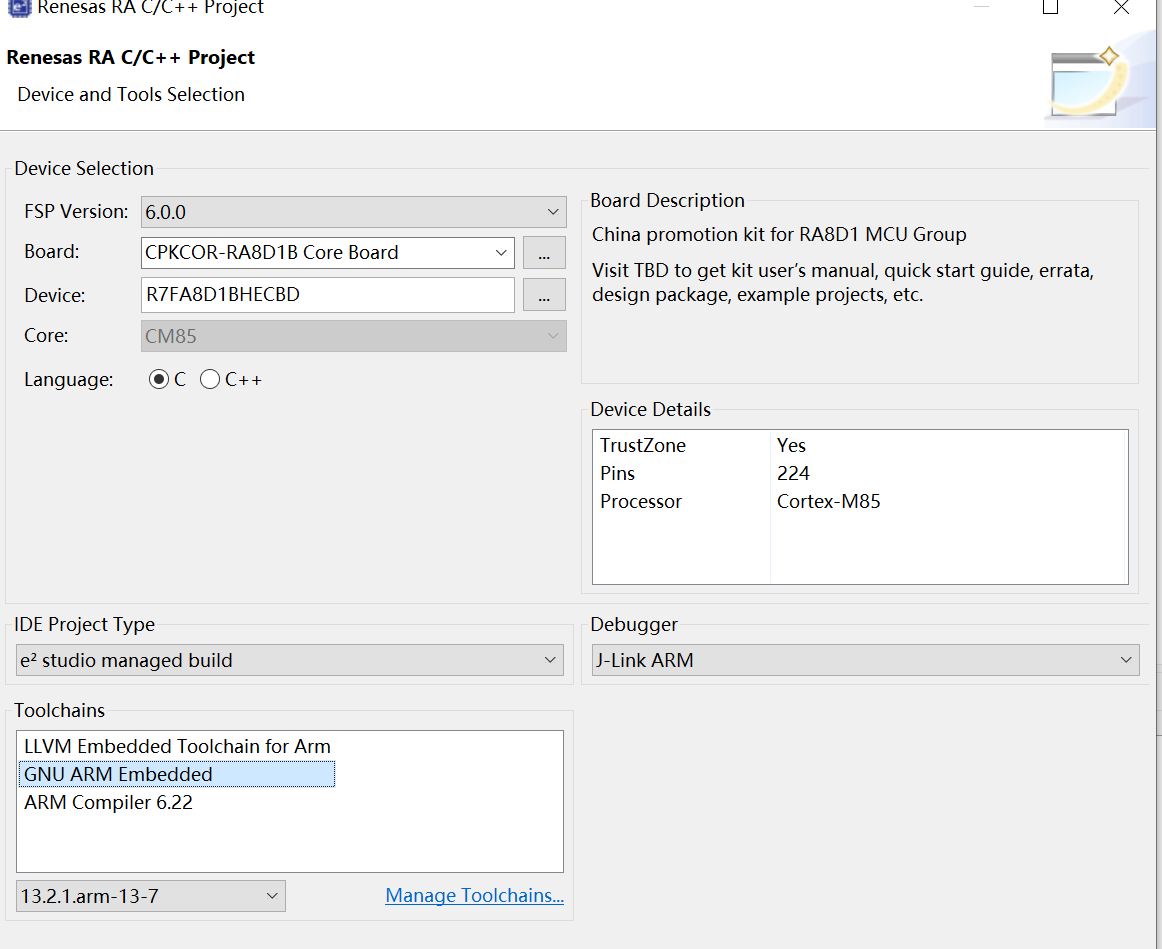Open the Debugger J-Link ARM dropdown
Viewport: 1162px width, 949px height.
point(866,660)
